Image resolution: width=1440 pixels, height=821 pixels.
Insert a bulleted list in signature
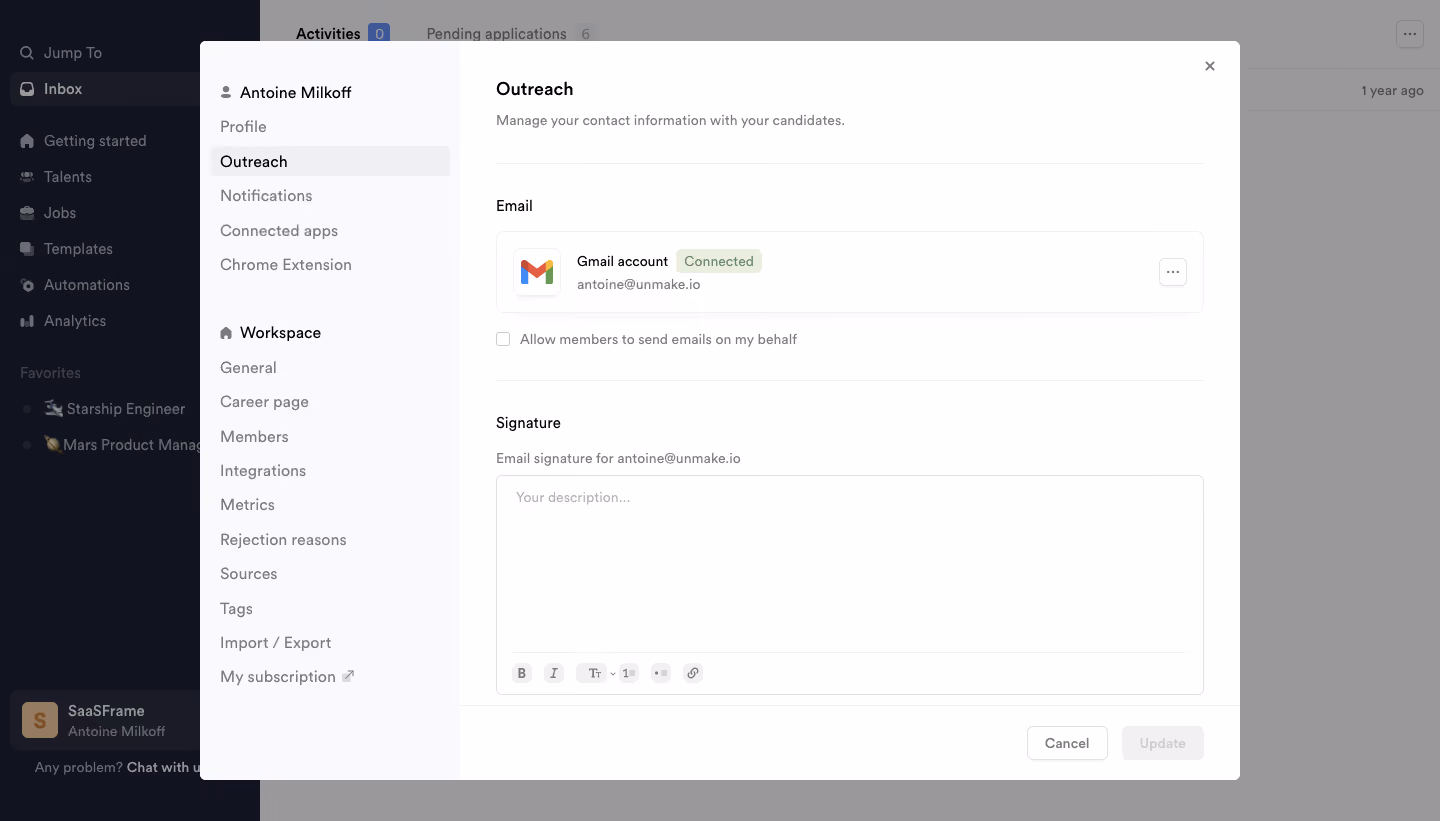coord(660,673)
